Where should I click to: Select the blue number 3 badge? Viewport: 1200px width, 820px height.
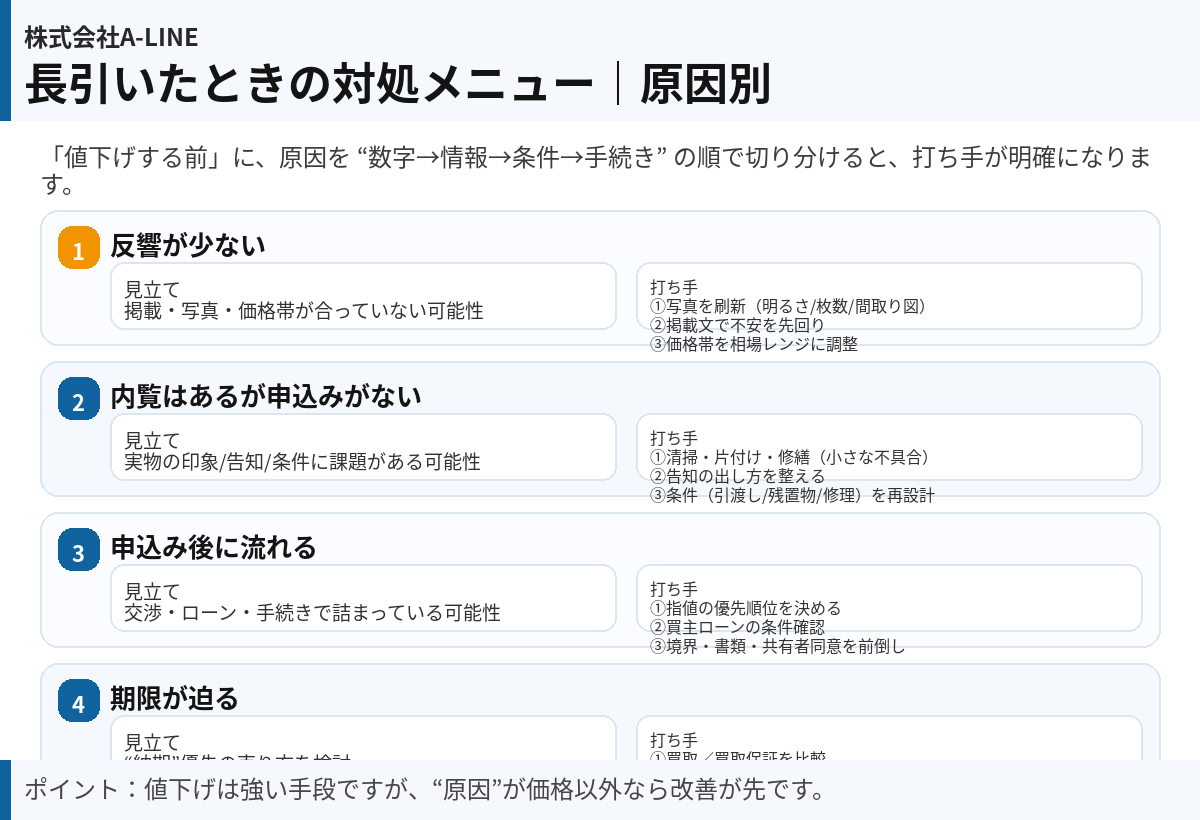pos(79,550)
